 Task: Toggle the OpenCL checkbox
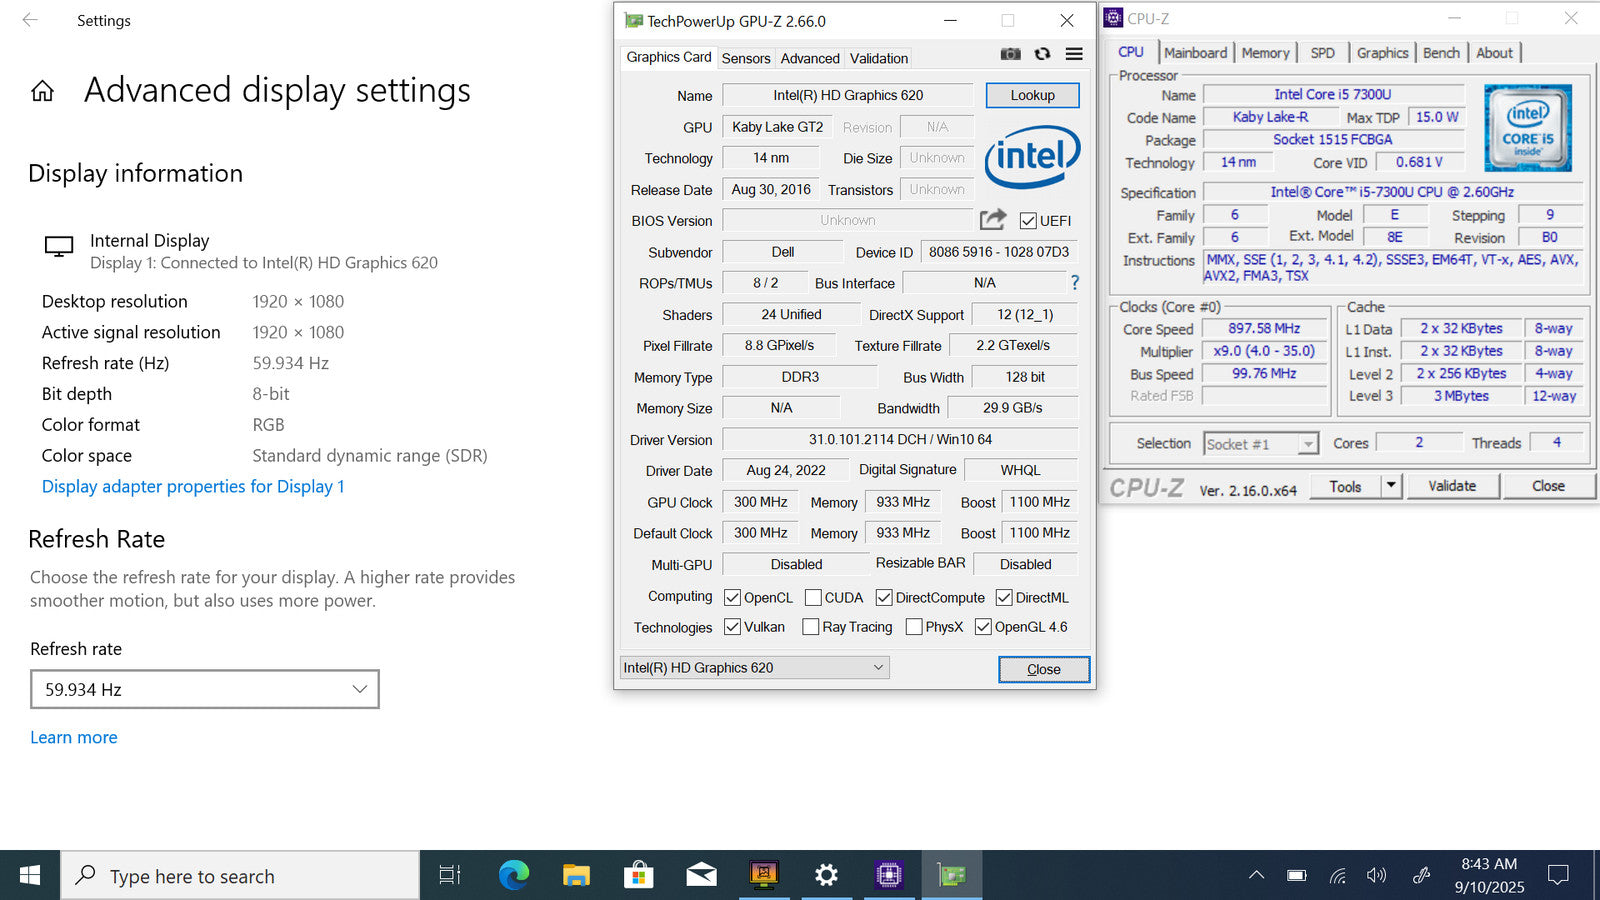pos(733,598)
